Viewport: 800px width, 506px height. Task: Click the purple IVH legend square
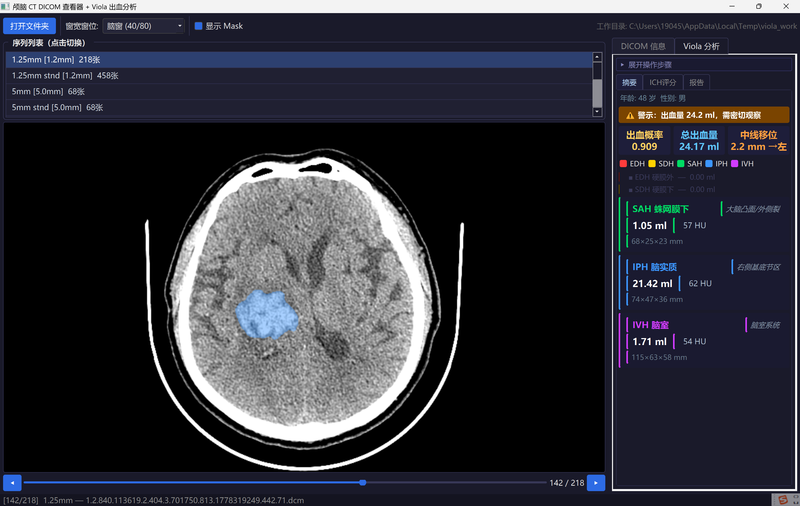(735, 164)
